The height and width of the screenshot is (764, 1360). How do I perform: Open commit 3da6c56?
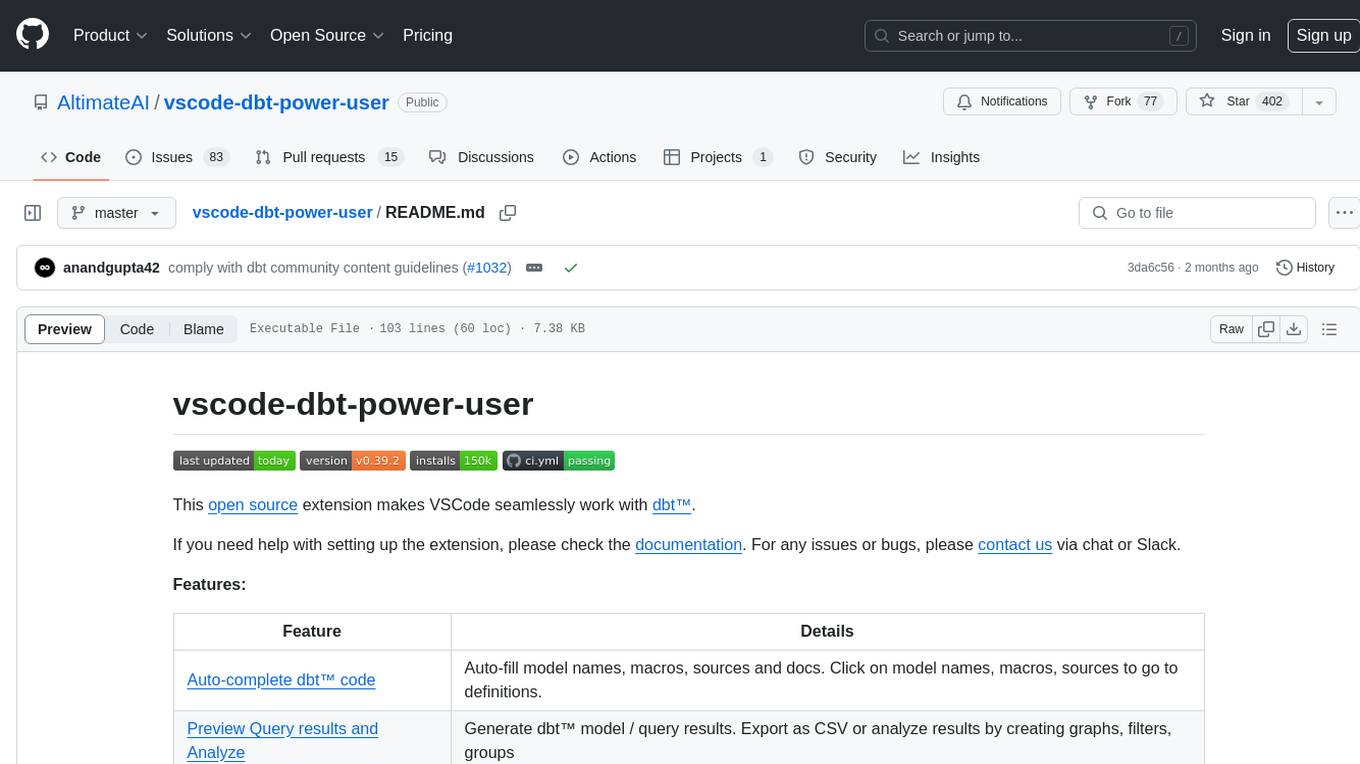[x=1150, y=268]
